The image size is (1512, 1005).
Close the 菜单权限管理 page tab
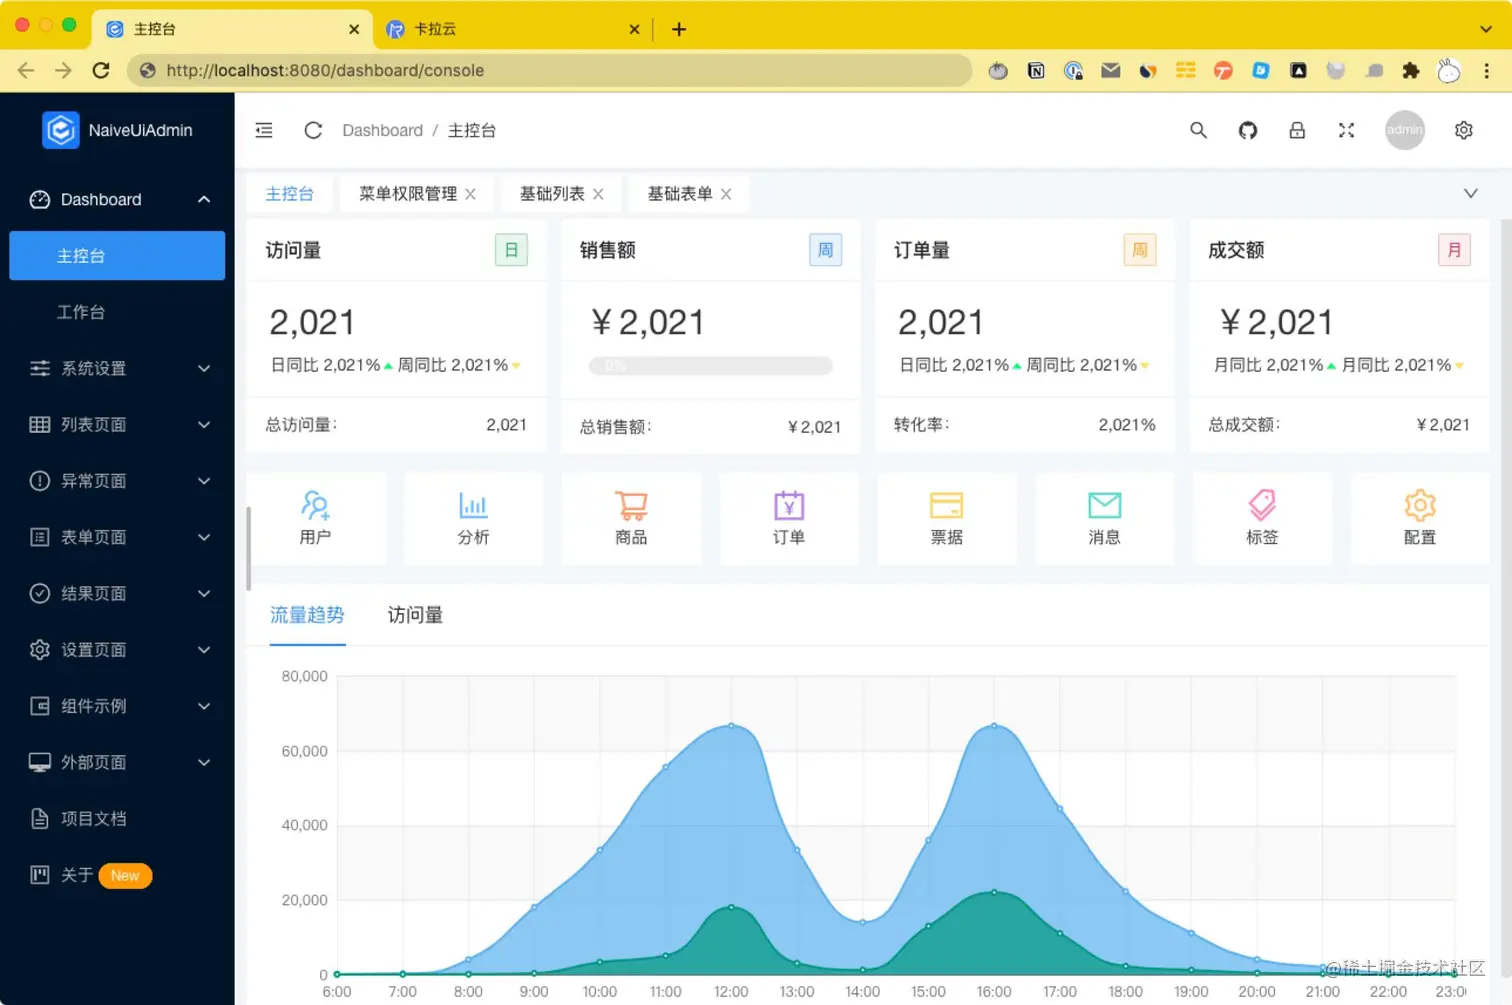[470, 194]
